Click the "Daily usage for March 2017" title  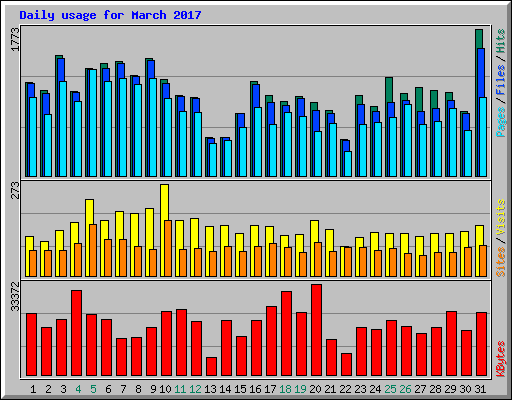pos(110,15)
